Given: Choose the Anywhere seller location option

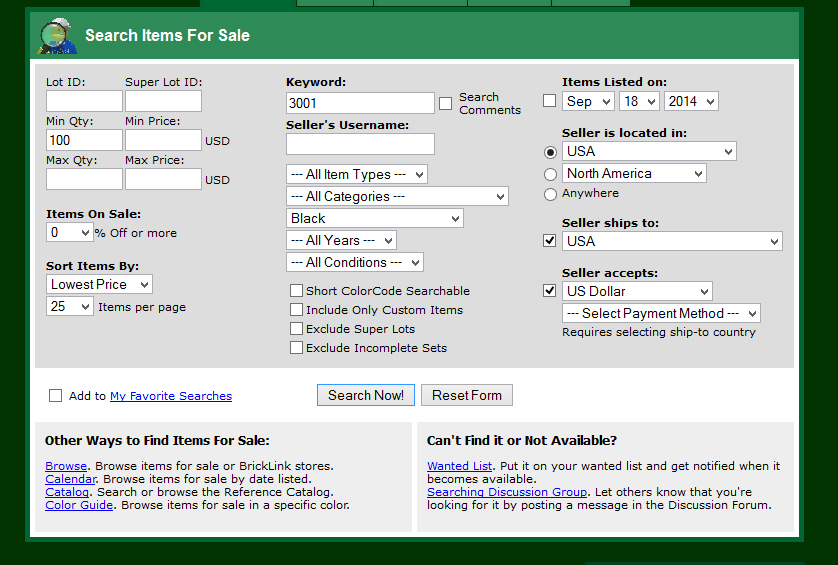Looking at the screenshot, I should [x=550, y=194].
